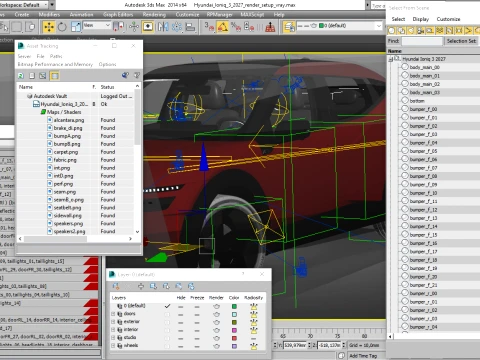
Task: Click Select Highlighted Objects and Layers icon
Action: coord(153,286)
